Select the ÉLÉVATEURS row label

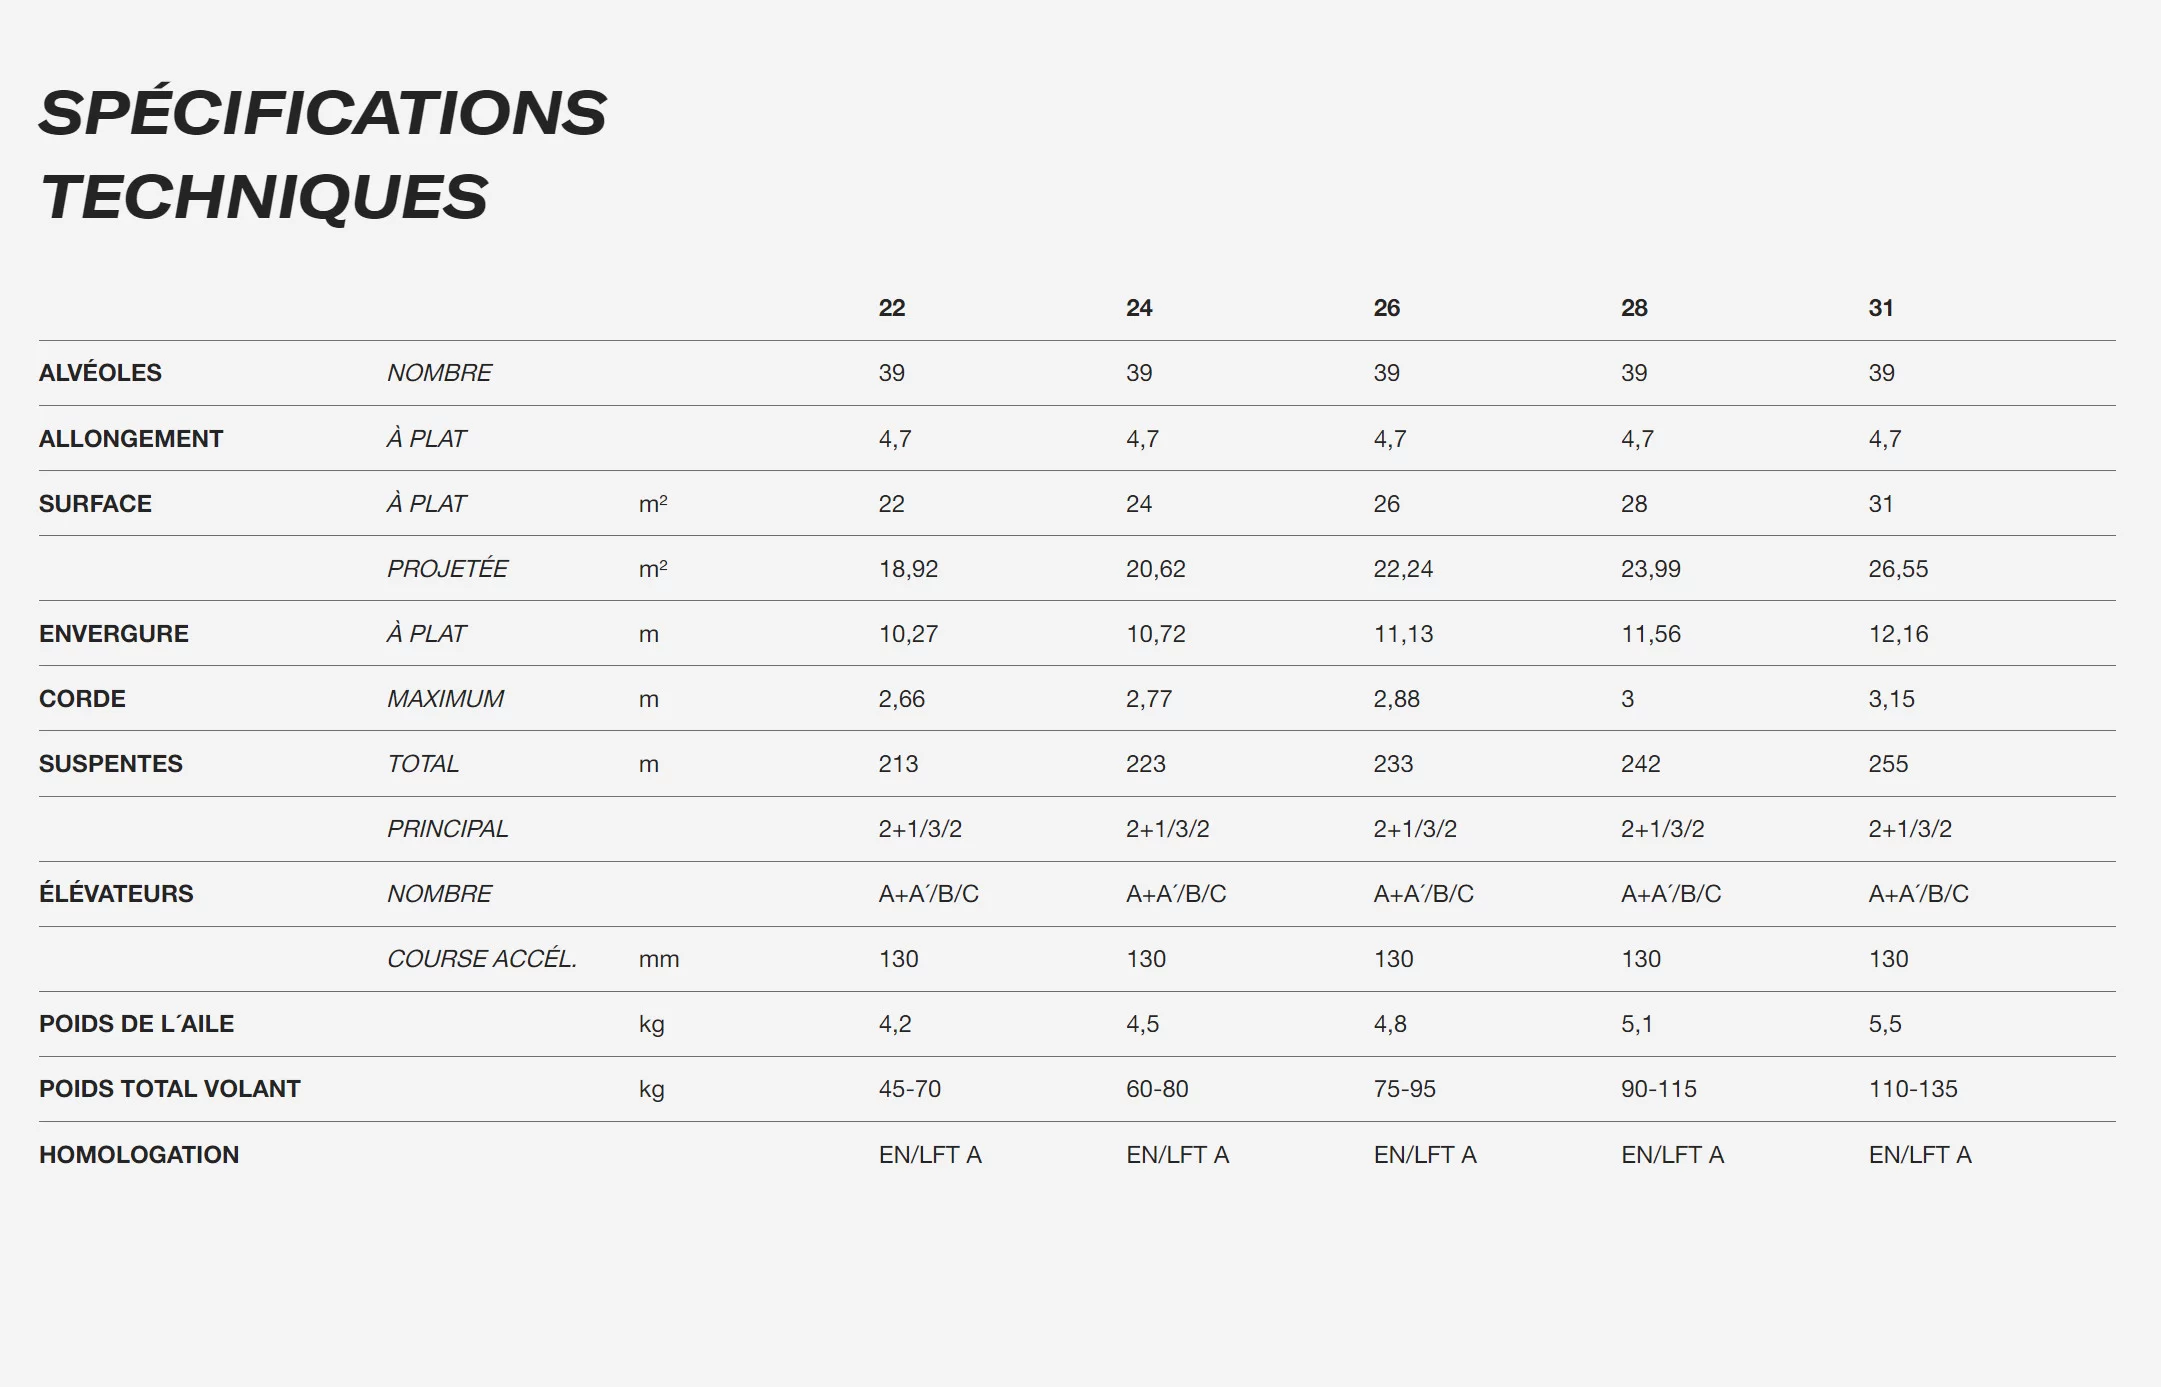116,894
